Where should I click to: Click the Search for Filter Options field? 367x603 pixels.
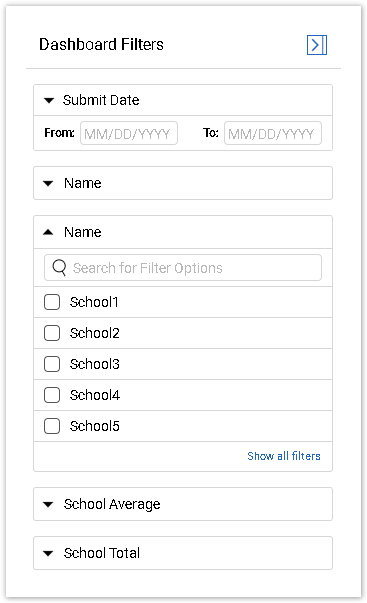click(x=183, y=268)
